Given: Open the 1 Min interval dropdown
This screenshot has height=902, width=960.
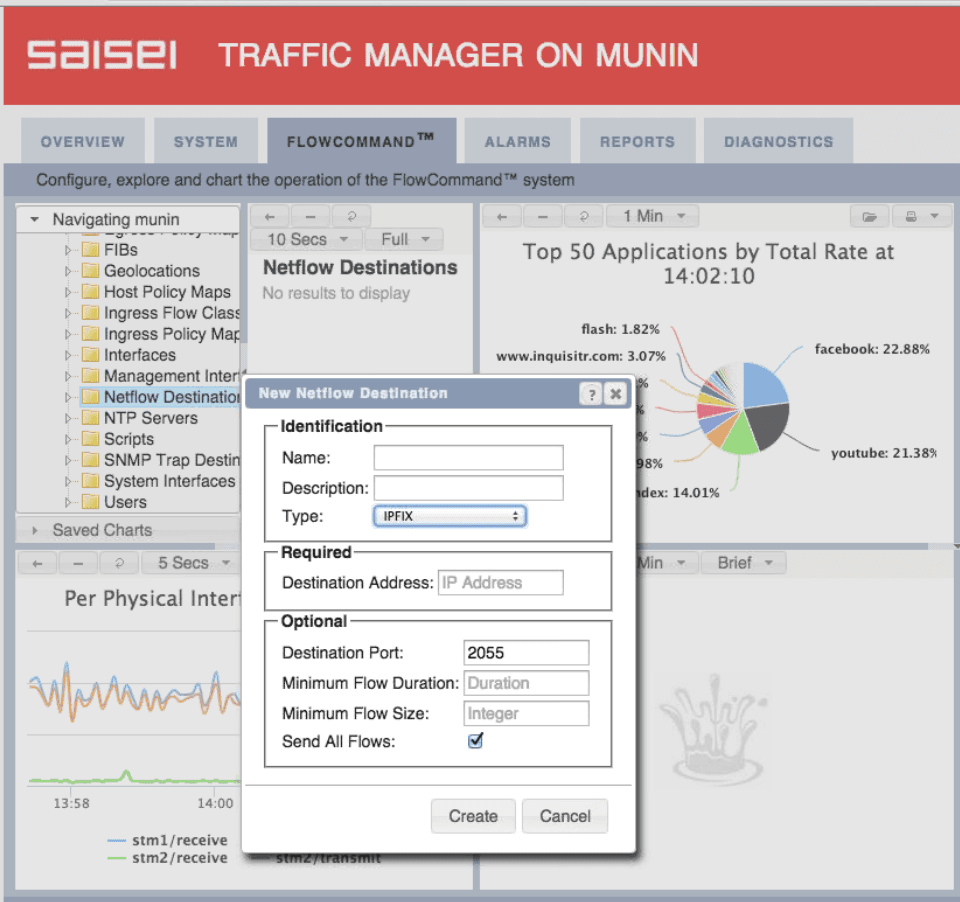Looking at the screenshot, I should 652,217.
